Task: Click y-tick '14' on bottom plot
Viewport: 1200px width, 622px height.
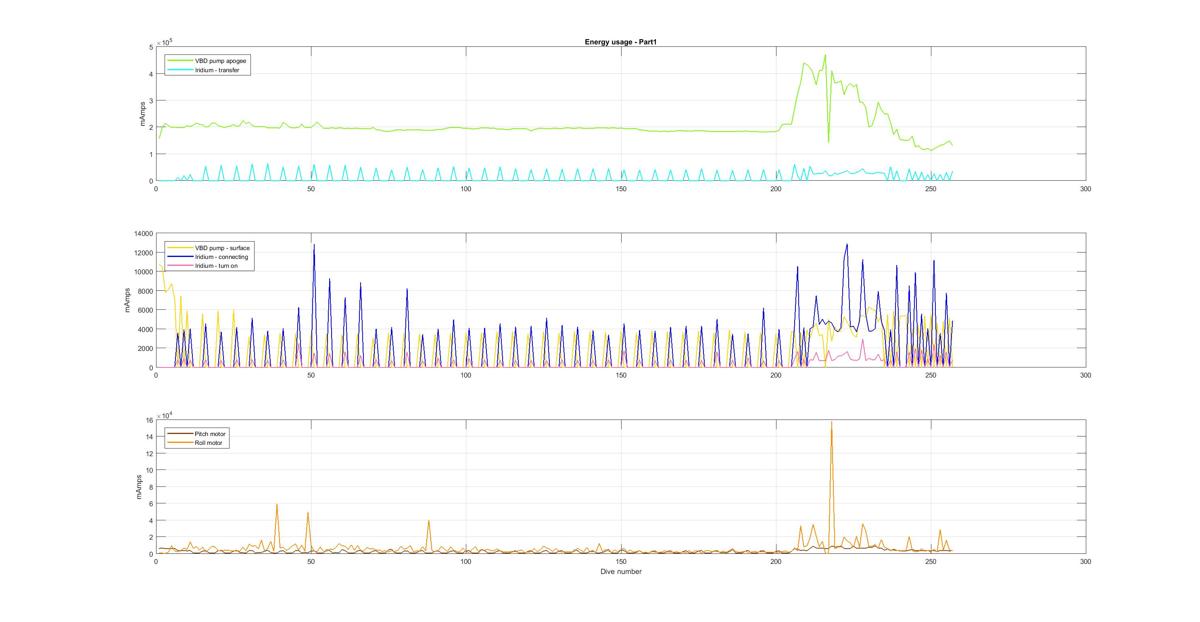Action: pyautogui.click(x=148, y=437)
